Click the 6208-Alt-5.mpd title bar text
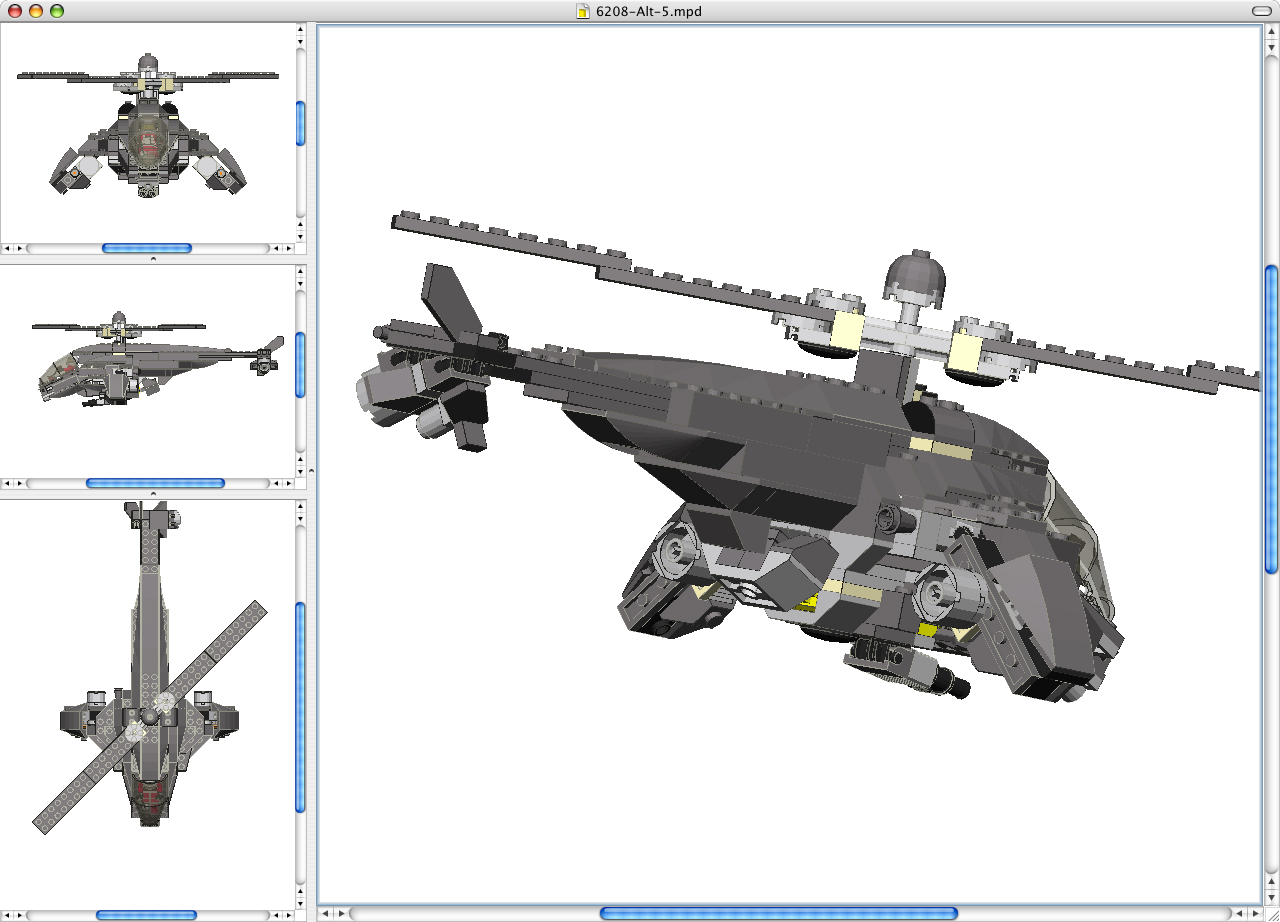 tap(648, 12)
